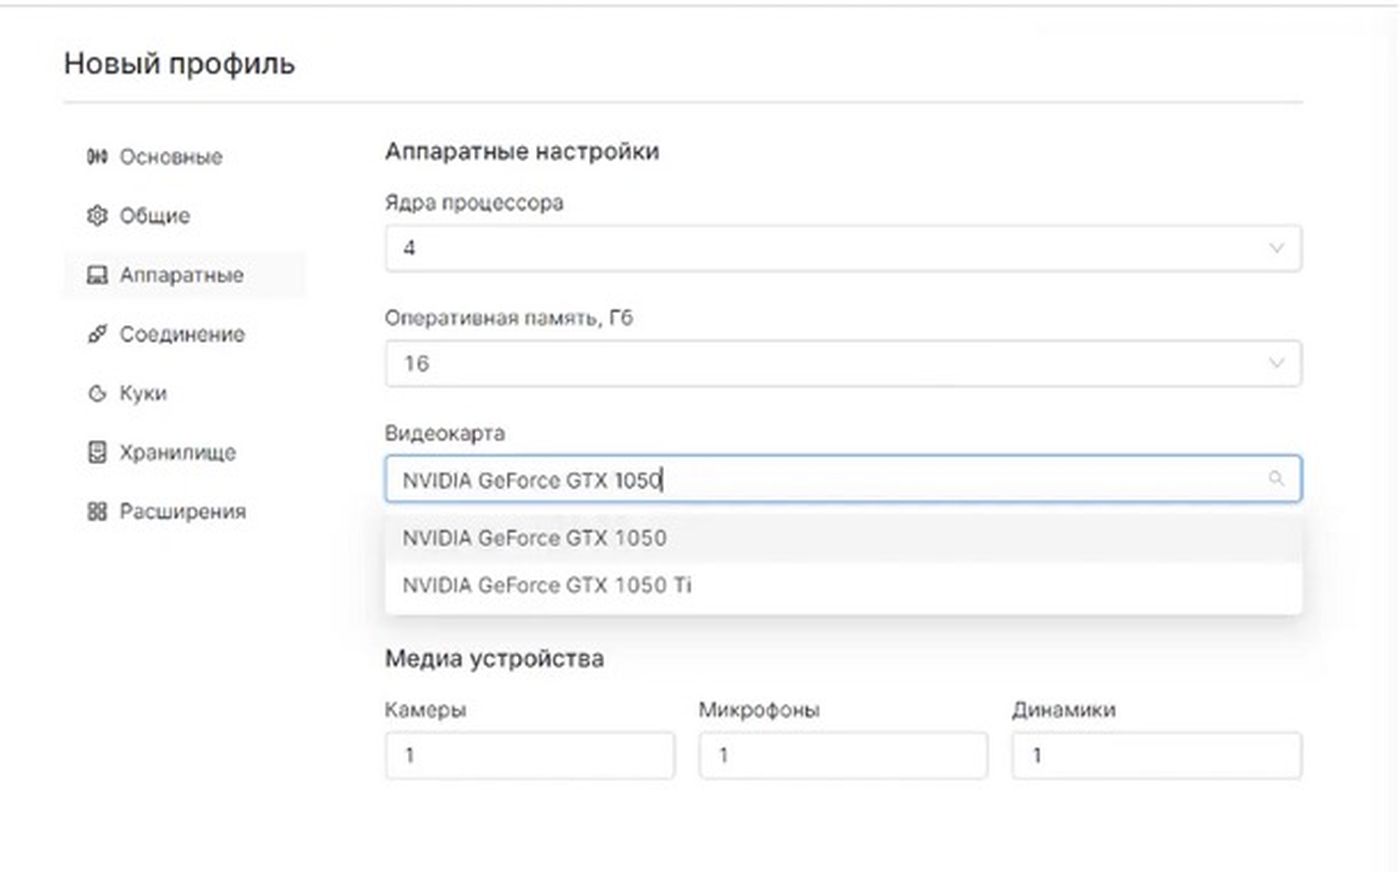
Task: Expand Ядра процессора chevron arrow
Action: pyautogui.click(x=1276, y=248)
